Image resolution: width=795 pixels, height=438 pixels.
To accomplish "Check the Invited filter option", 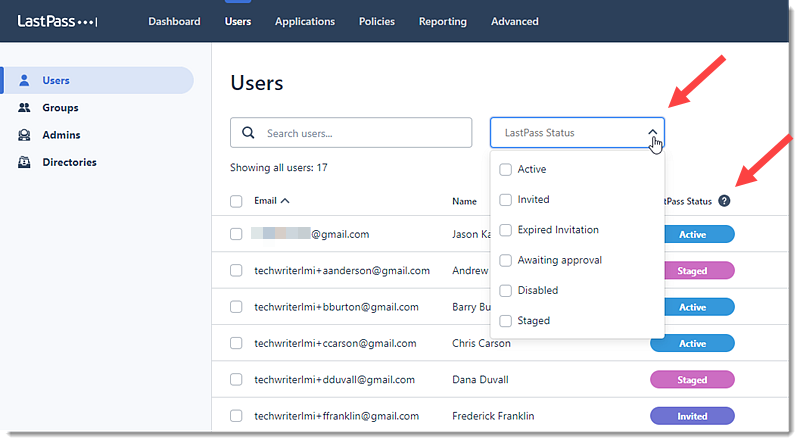I will point(505,200).
